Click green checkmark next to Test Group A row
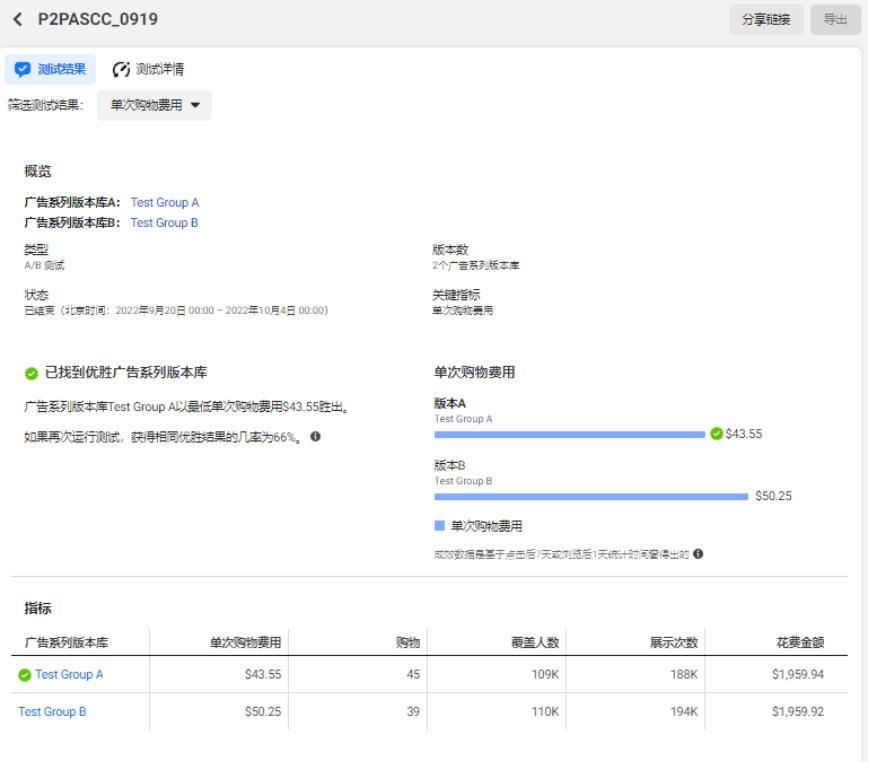Image resolution: width=869 pixels, height=762 pixels. pyautogui.click(x=25, y=675)
